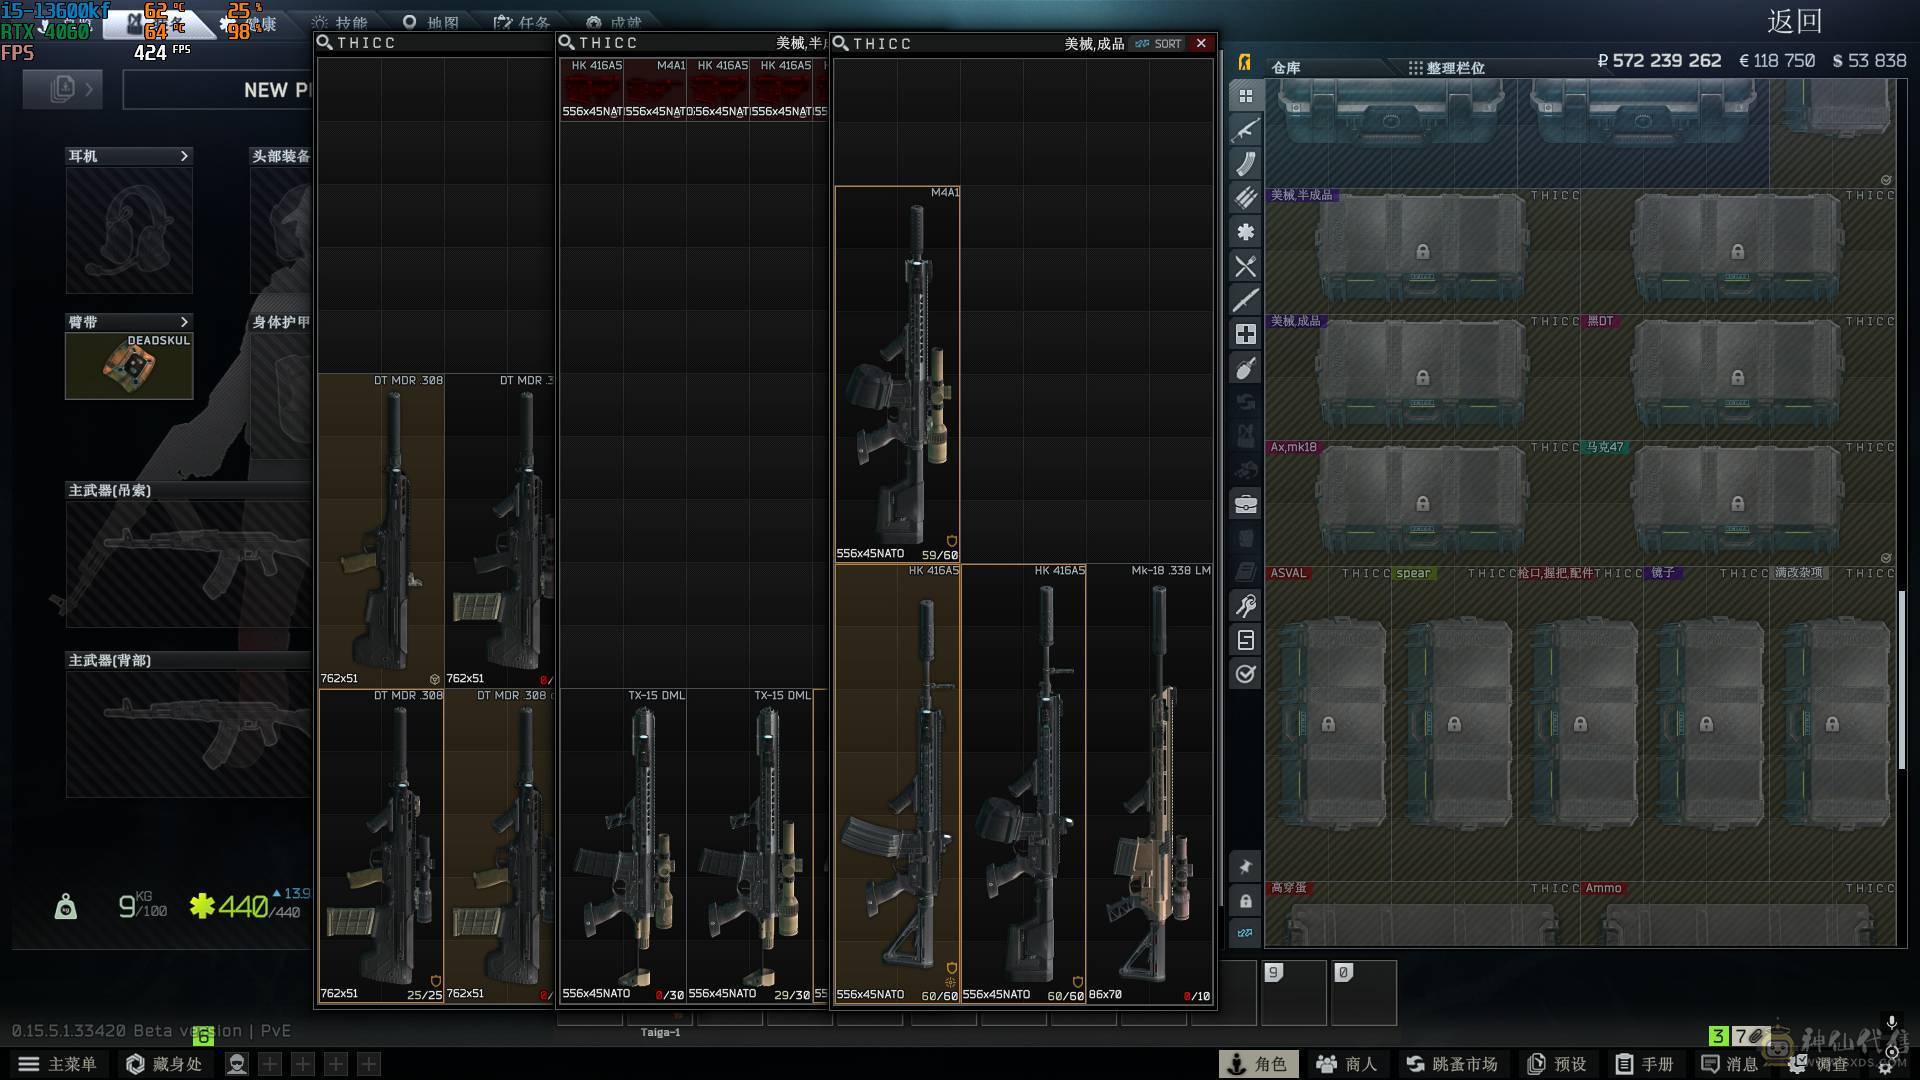Screen dimensions: 1920x1080
Task: Toggle the dimmed vest gear filter icon
Action: tap(1245, 436)
